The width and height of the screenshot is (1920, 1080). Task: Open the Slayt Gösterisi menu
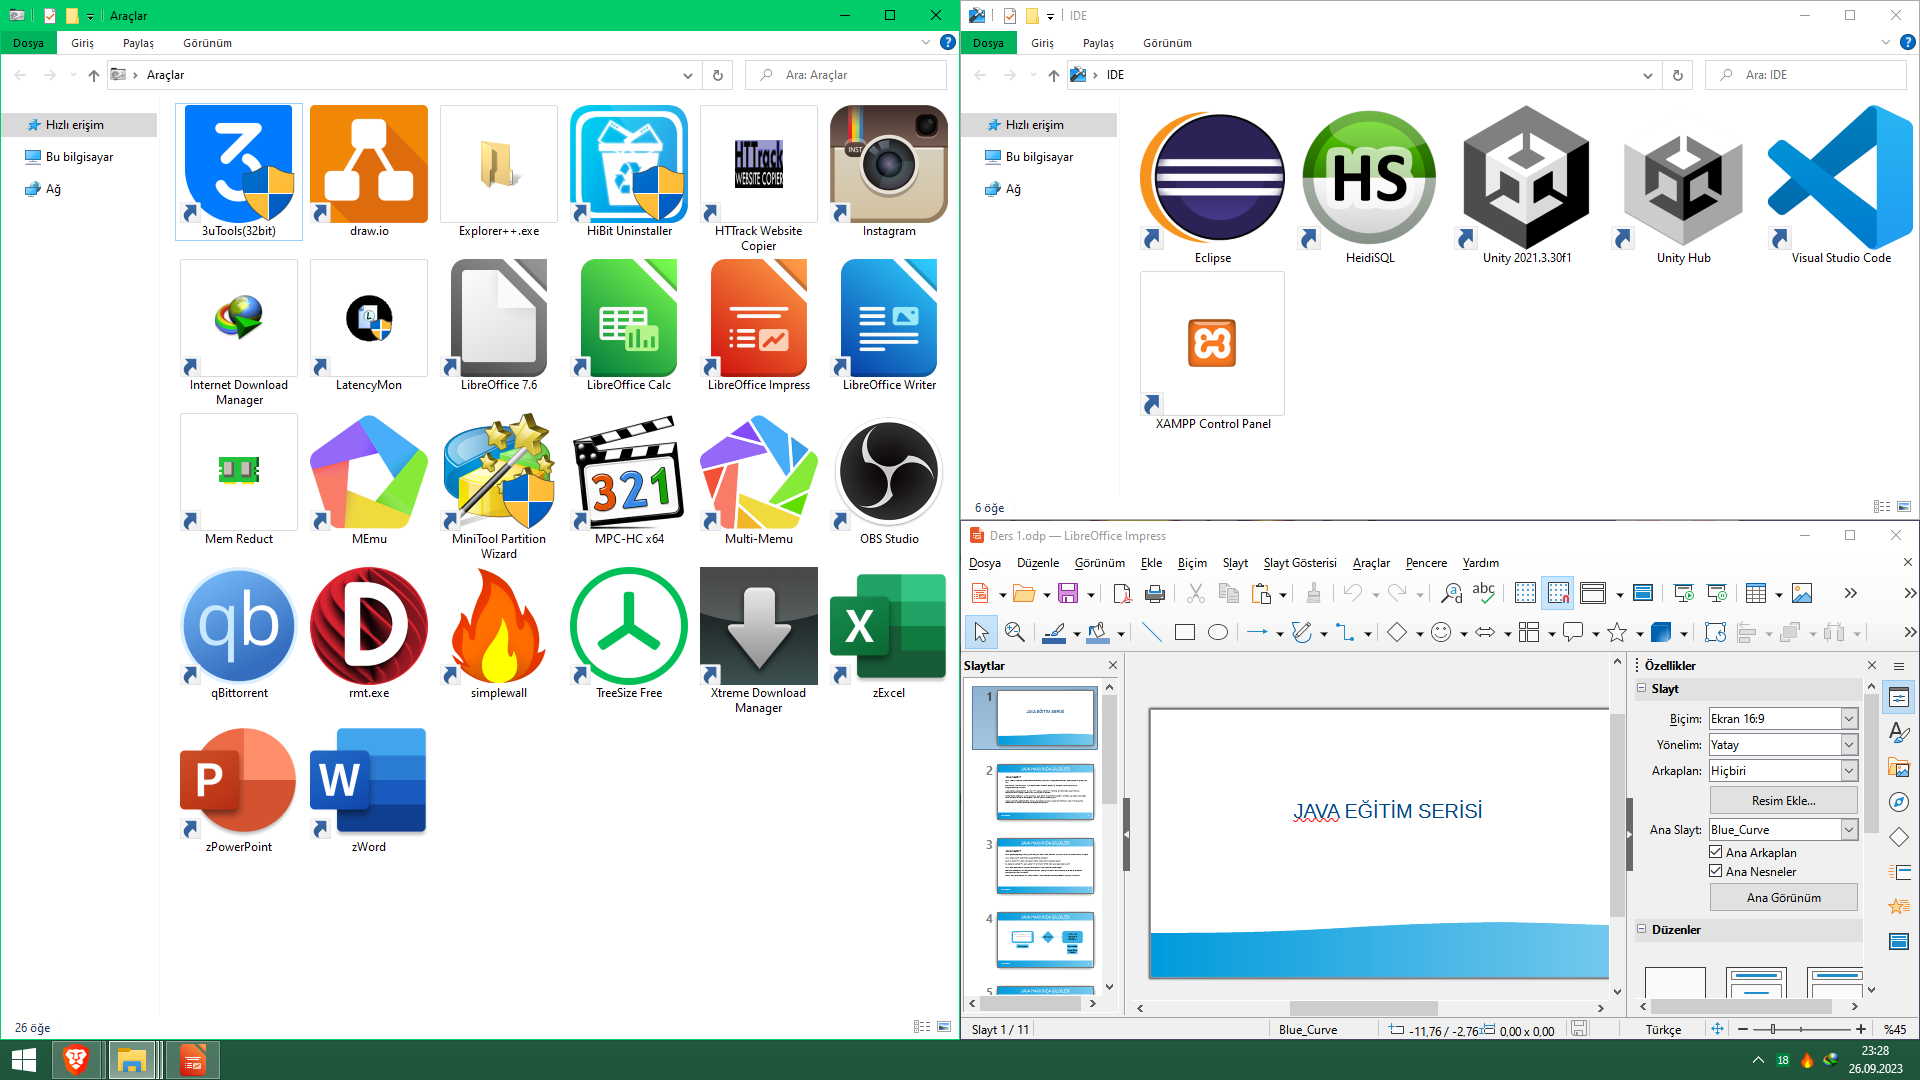point(1299,563)
